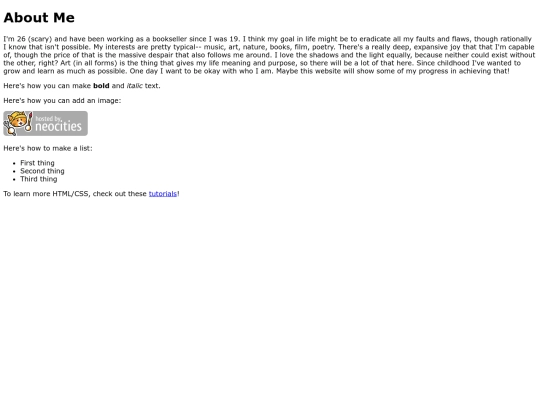Screen dimensions: 540x405
Task: Click the italic word "italic"
Action: (135, 86)
